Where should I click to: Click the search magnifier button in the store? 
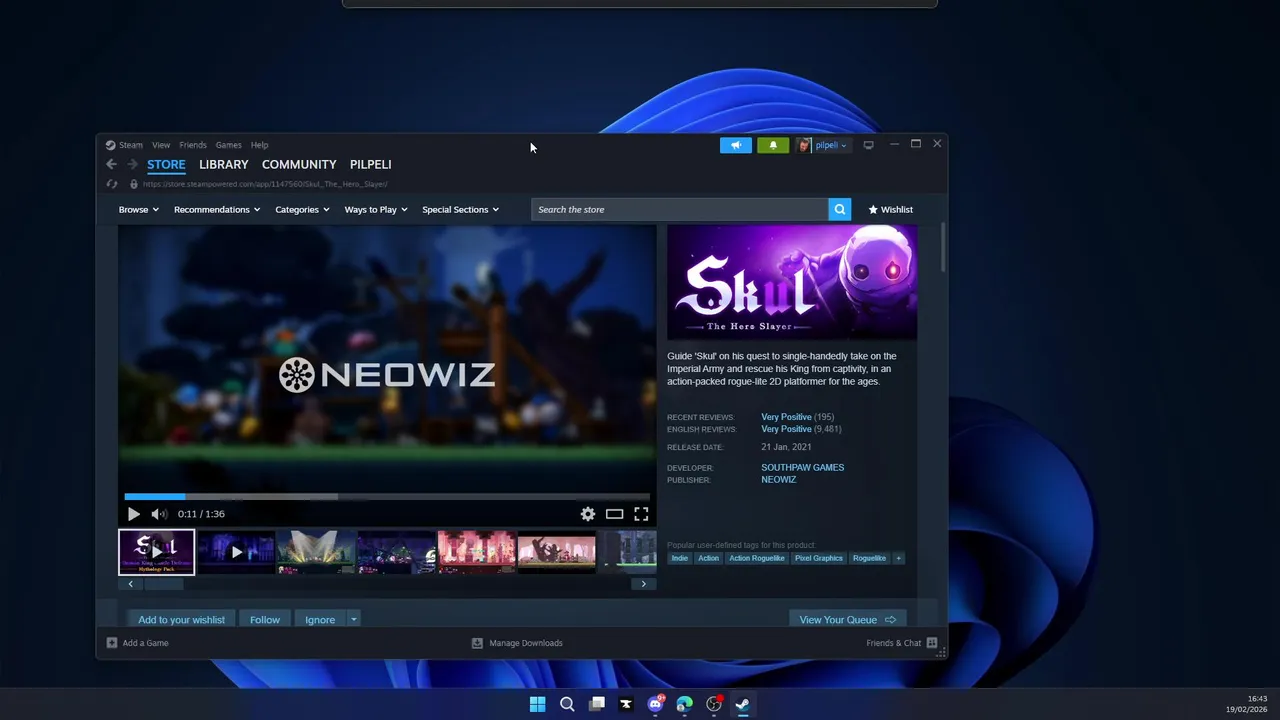point(840,209)
